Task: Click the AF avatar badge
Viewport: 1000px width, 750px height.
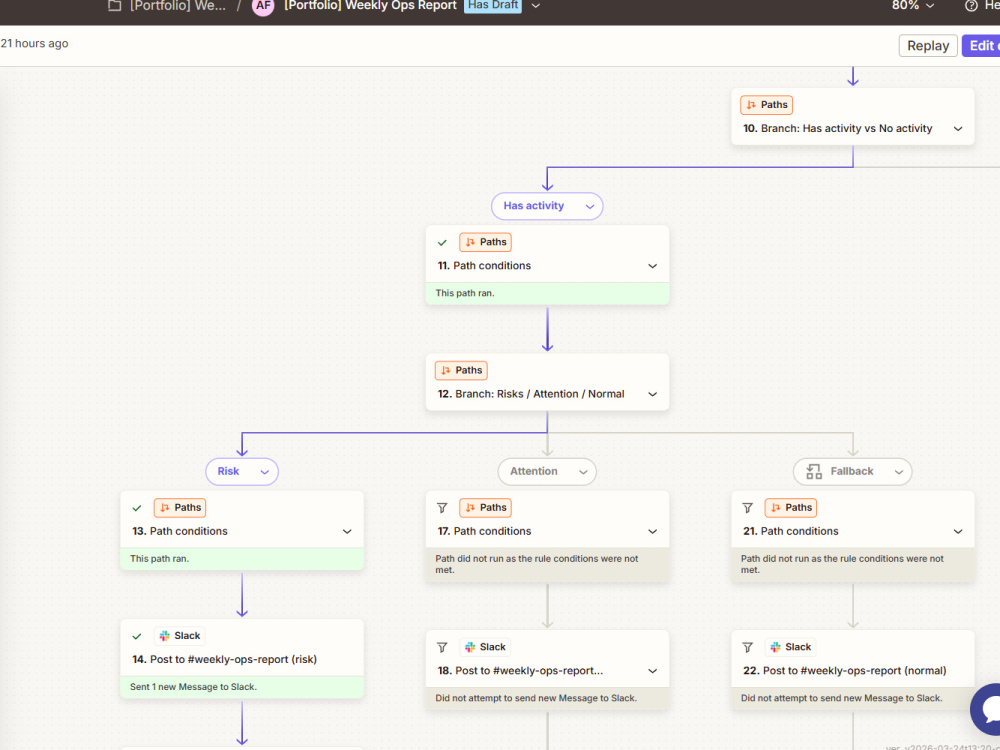Action: click(x=263, y=6)
